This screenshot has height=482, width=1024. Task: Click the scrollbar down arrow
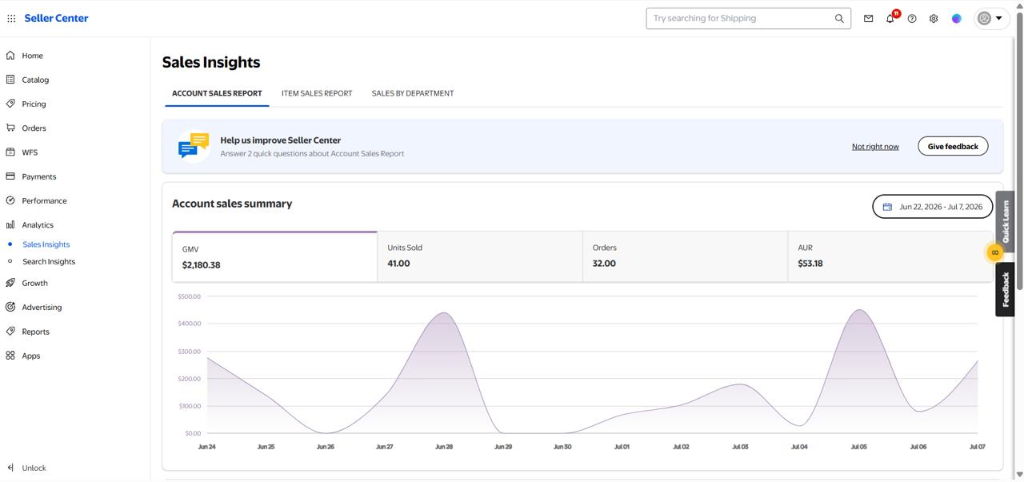[1019, 475]
